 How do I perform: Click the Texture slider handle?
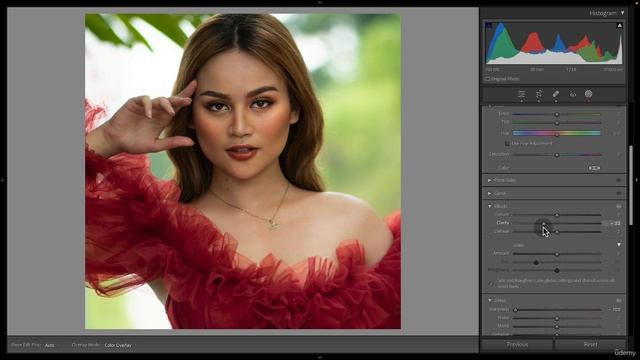click(x=556, y=215)
